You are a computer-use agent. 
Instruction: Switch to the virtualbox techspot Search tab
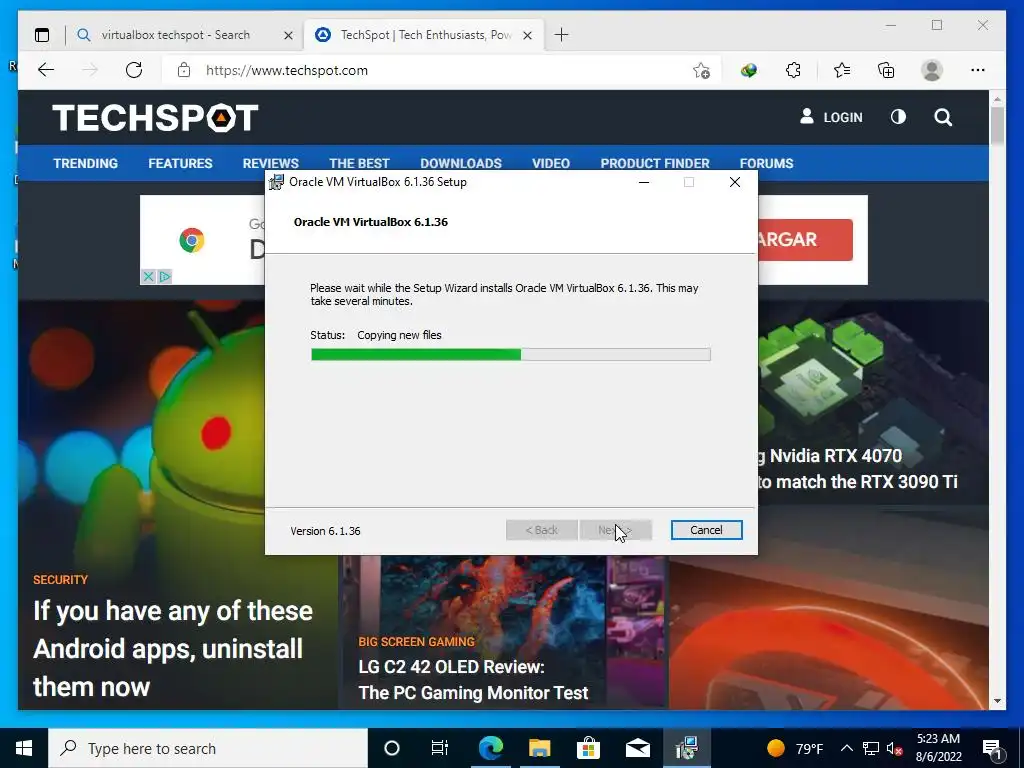[185, 35]
